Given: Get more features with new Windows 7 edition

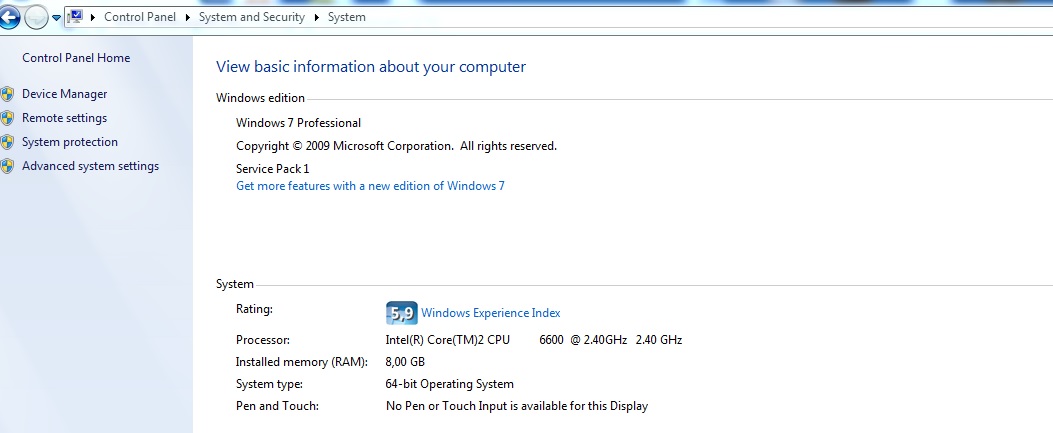Looking at the screenshot, I should tap(370, 186).
